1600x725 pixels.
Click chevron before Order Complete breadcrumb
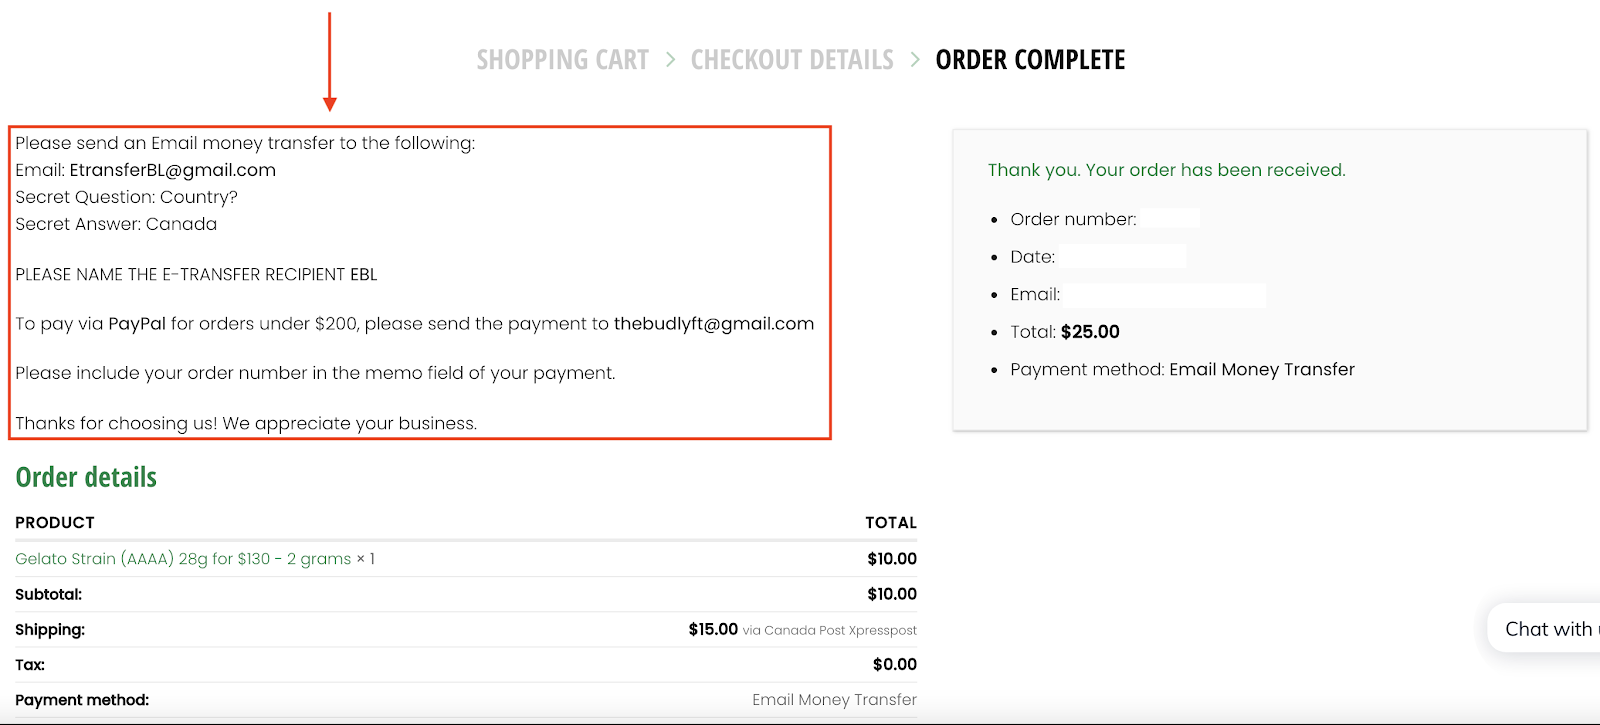[915, 60]
